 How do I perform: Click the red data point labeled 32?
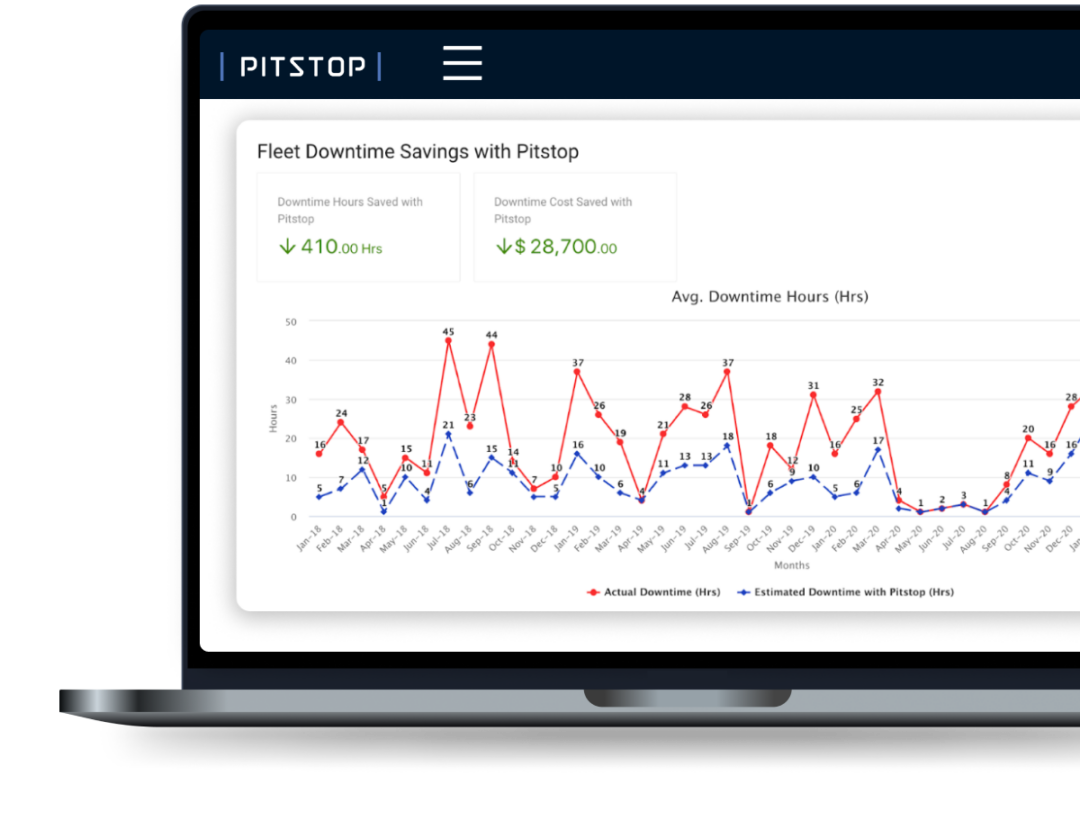coord(878,392)
